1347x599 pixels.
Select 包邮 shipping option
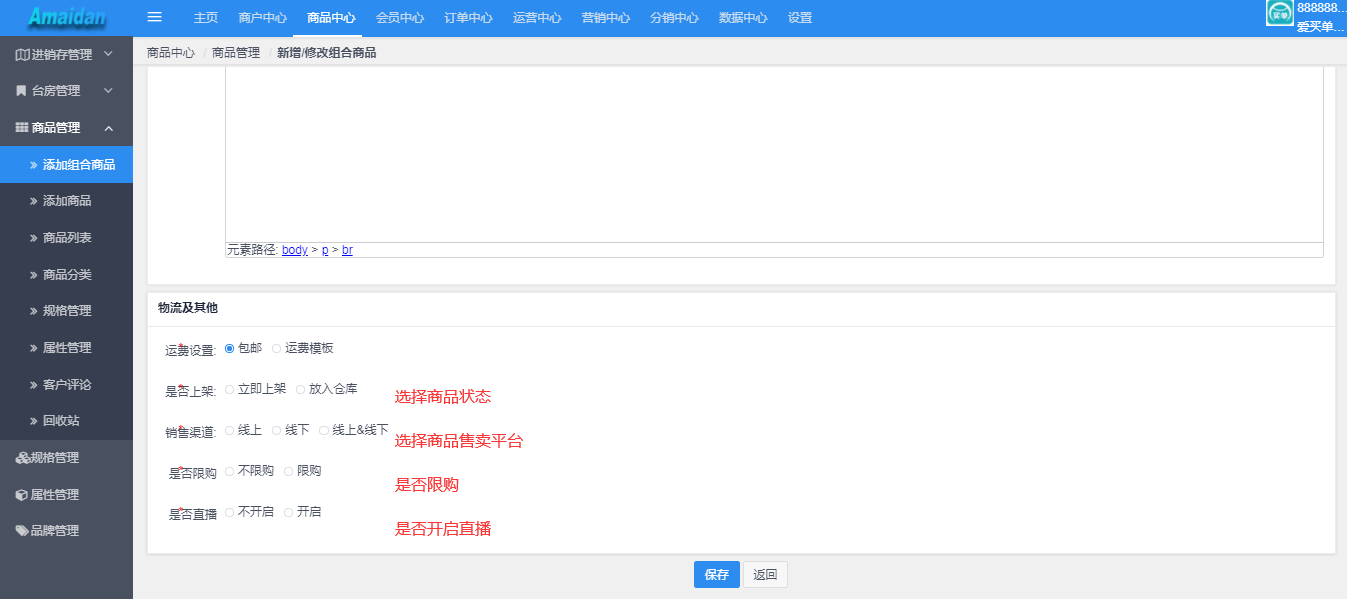coord(230,348)
